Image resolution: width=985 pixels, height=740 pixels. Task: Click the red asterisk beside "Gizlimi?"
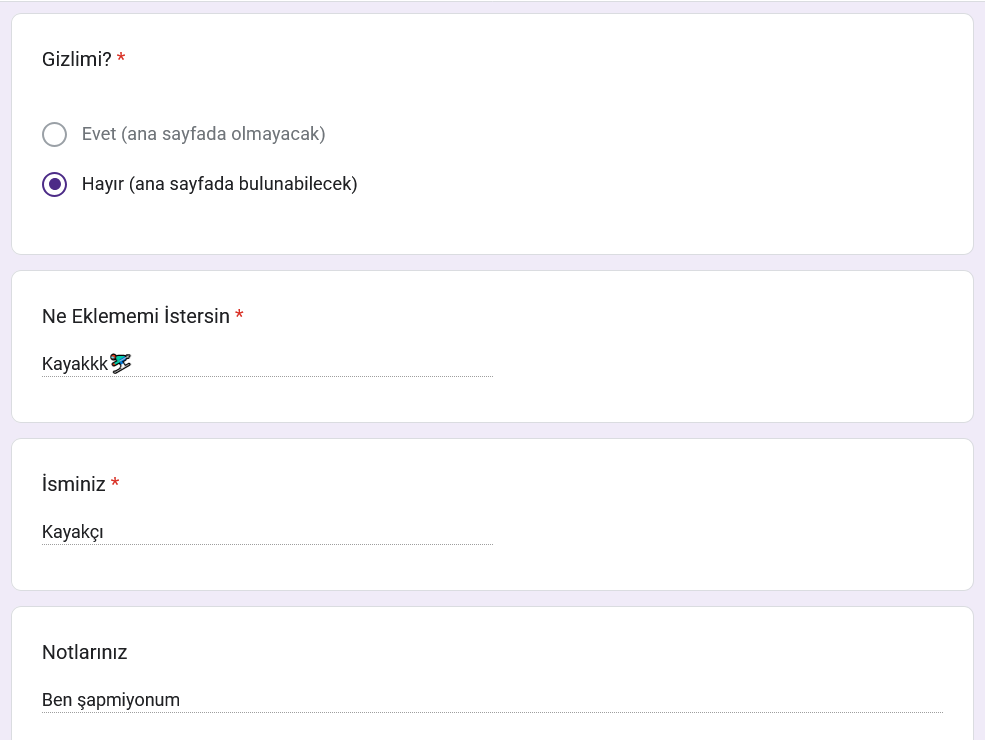(121, 58)
